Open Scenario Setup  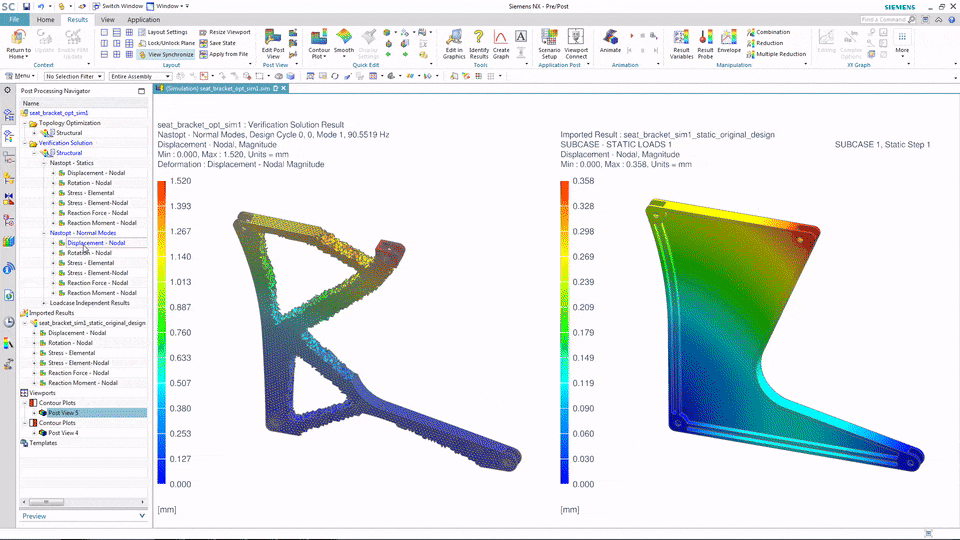(x=549, y=44)
